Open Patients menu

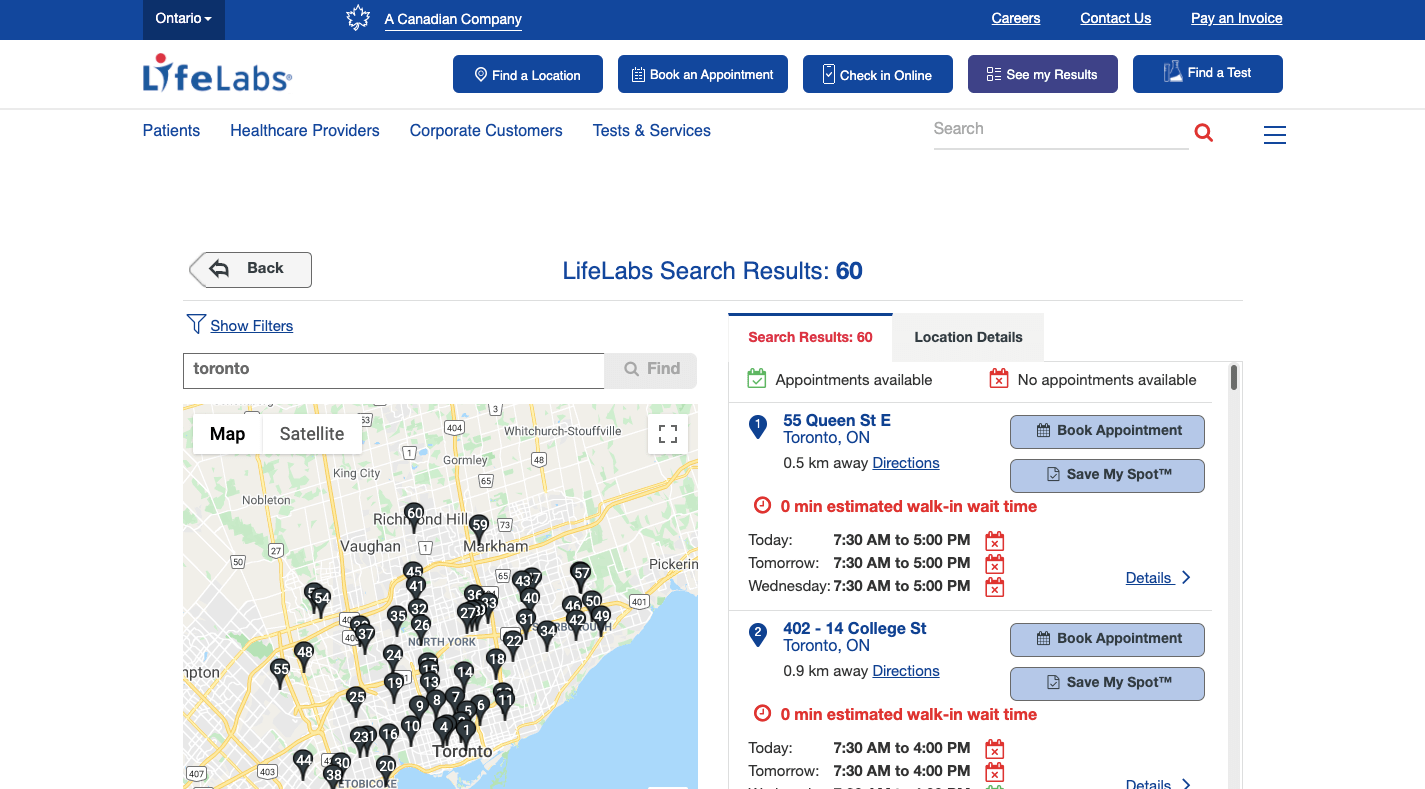[x=171, y=130]
